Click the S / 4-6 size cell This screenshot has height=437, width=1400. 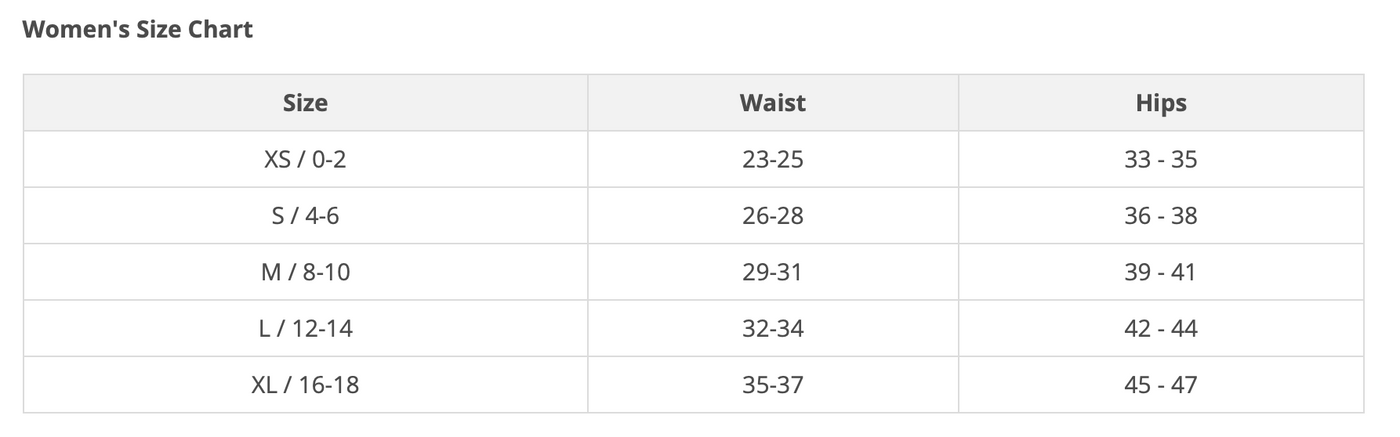(305, 216)
